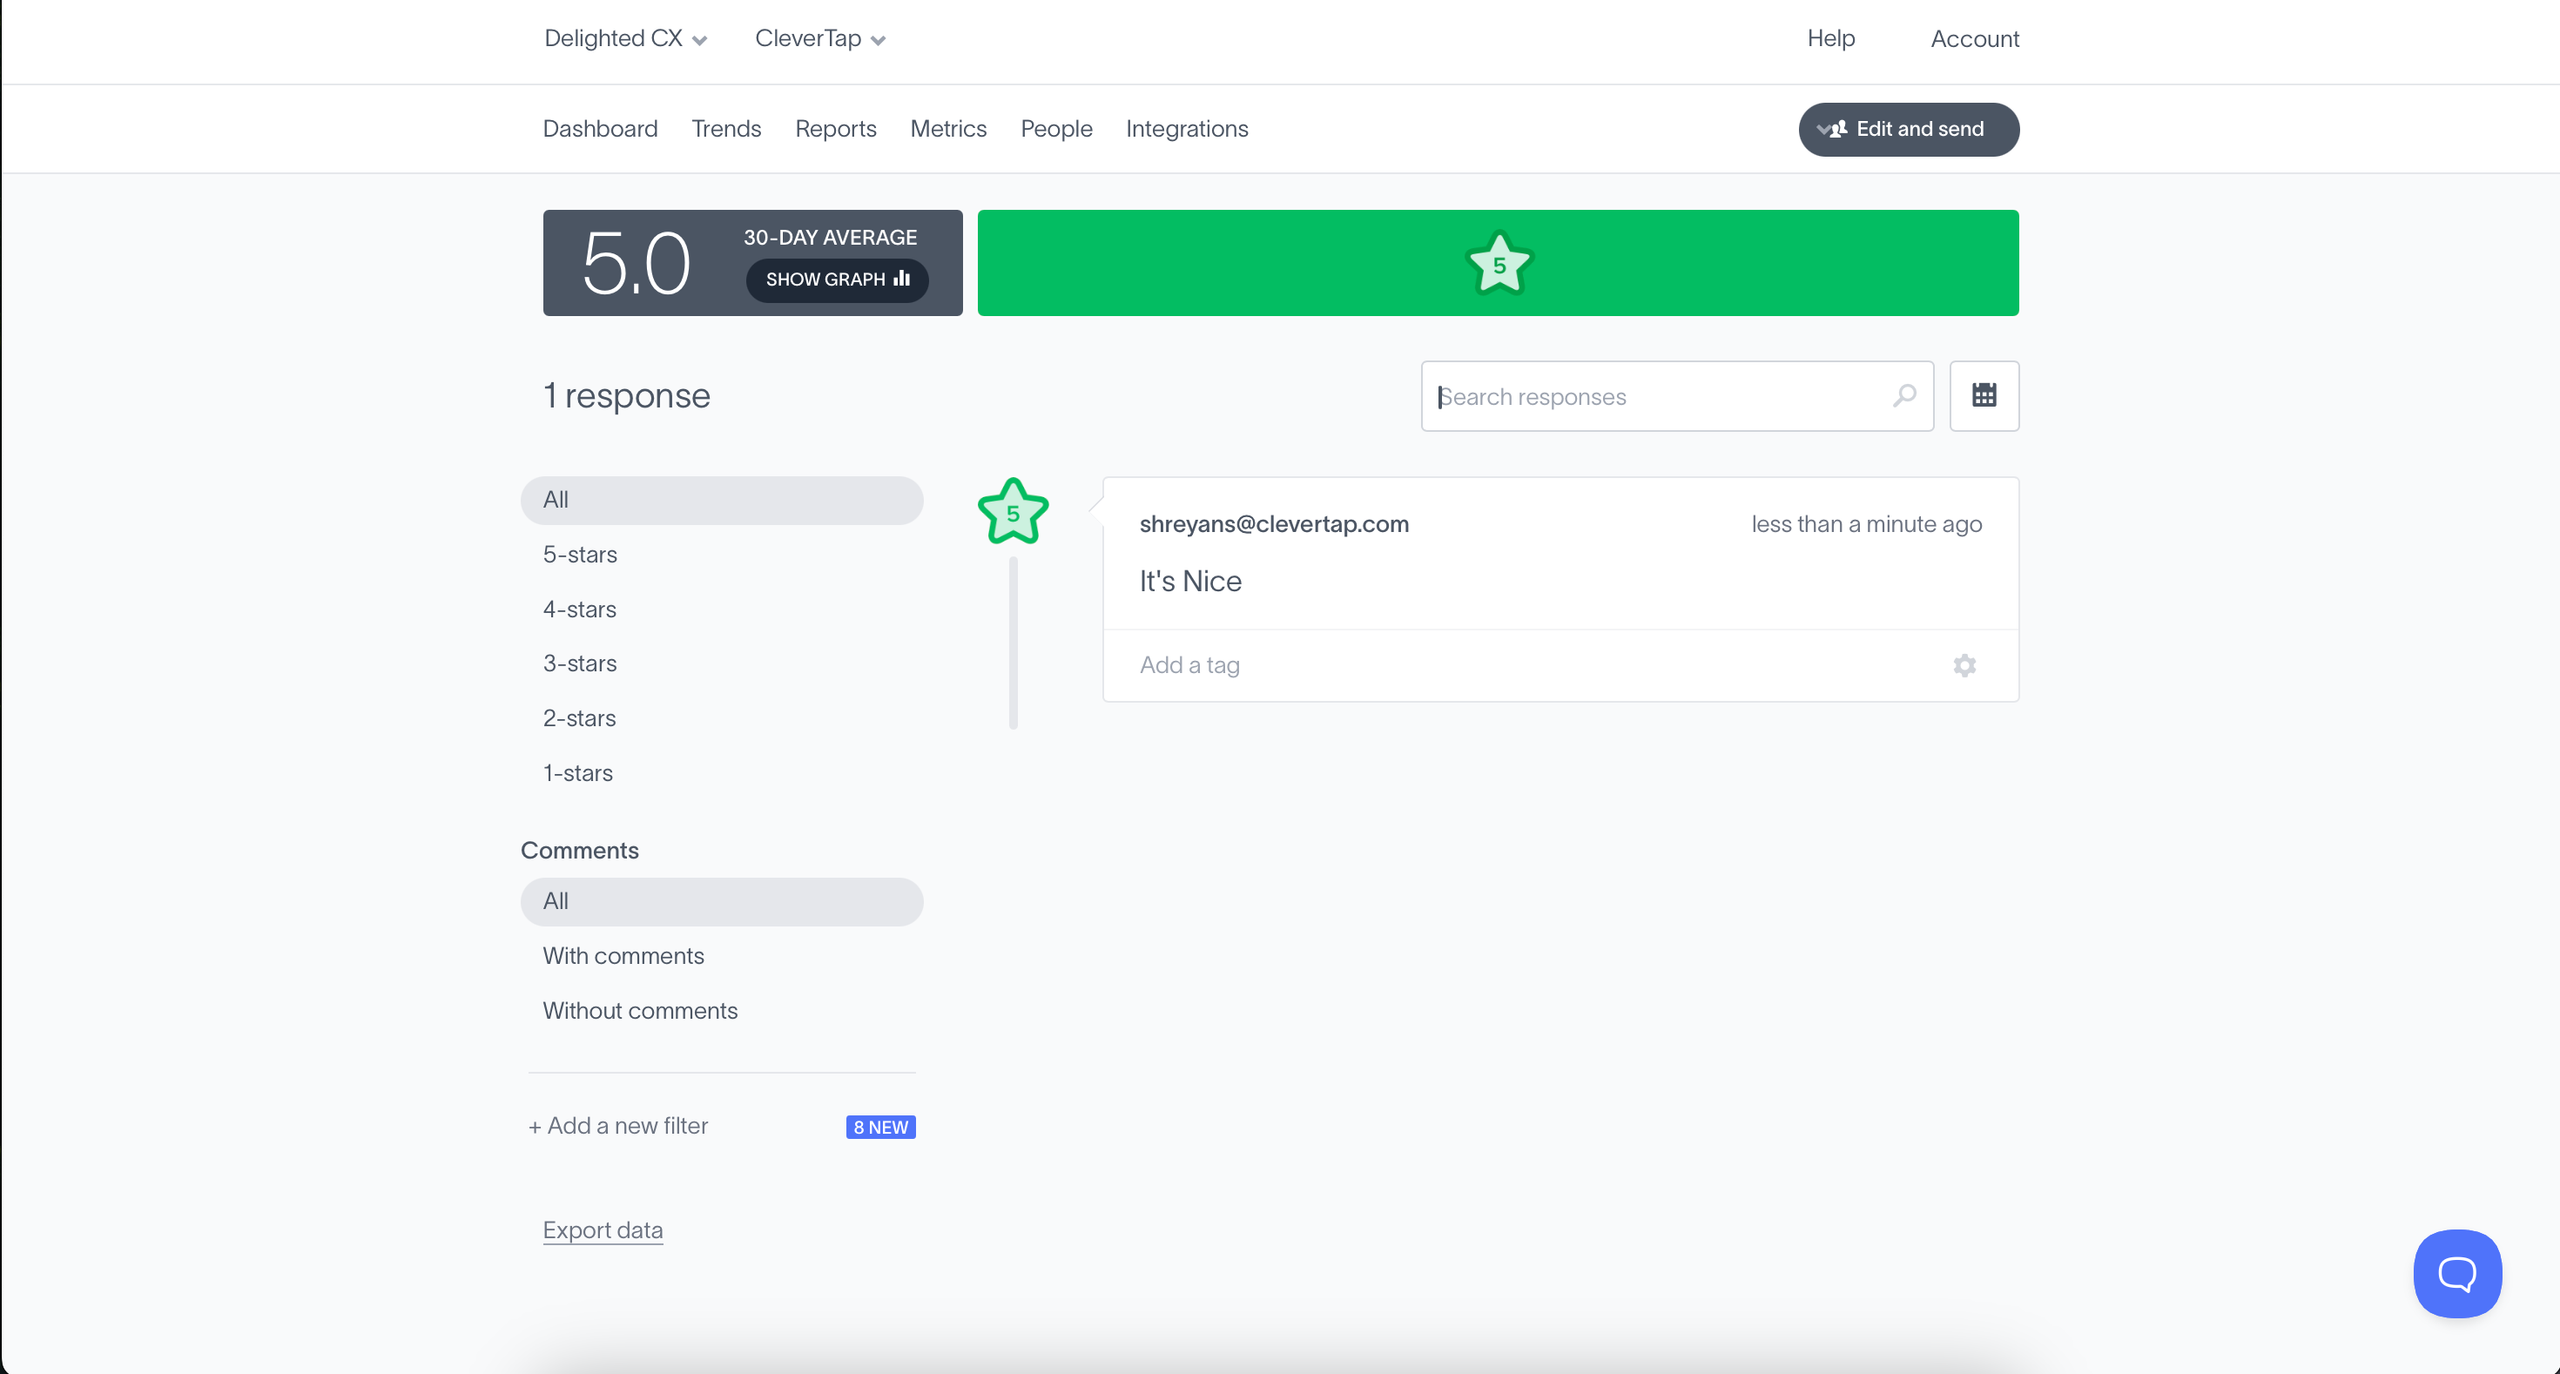Filter responses With comments
The height and width of the screenshot is (1374, 2560).
coord(623,955)
